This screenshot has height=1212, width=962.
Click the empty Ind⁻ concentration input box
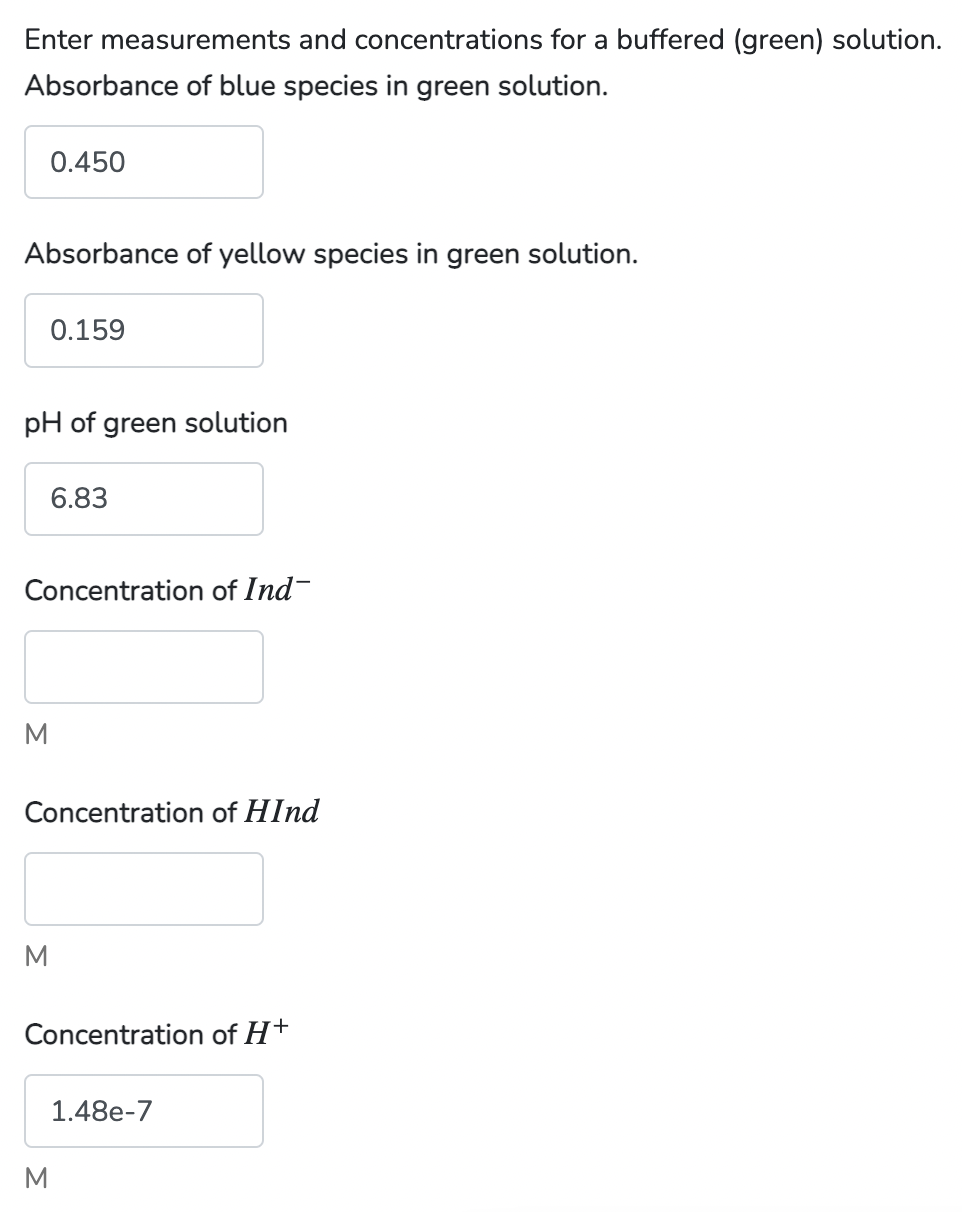[x=144, y=667]
